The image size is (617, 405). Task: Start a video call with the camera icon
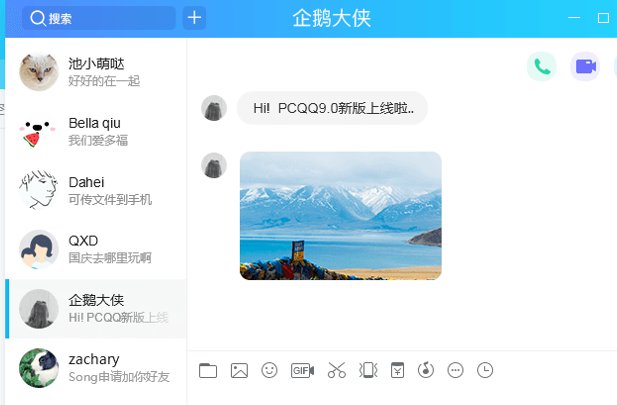click(585, 67)
